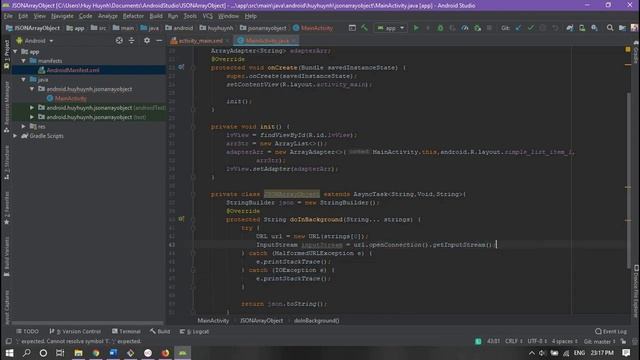Screen dimensions: 640x360
Task: Click the Git: master branch status widget
Action: pyautogui.click(x=599, y=341)
